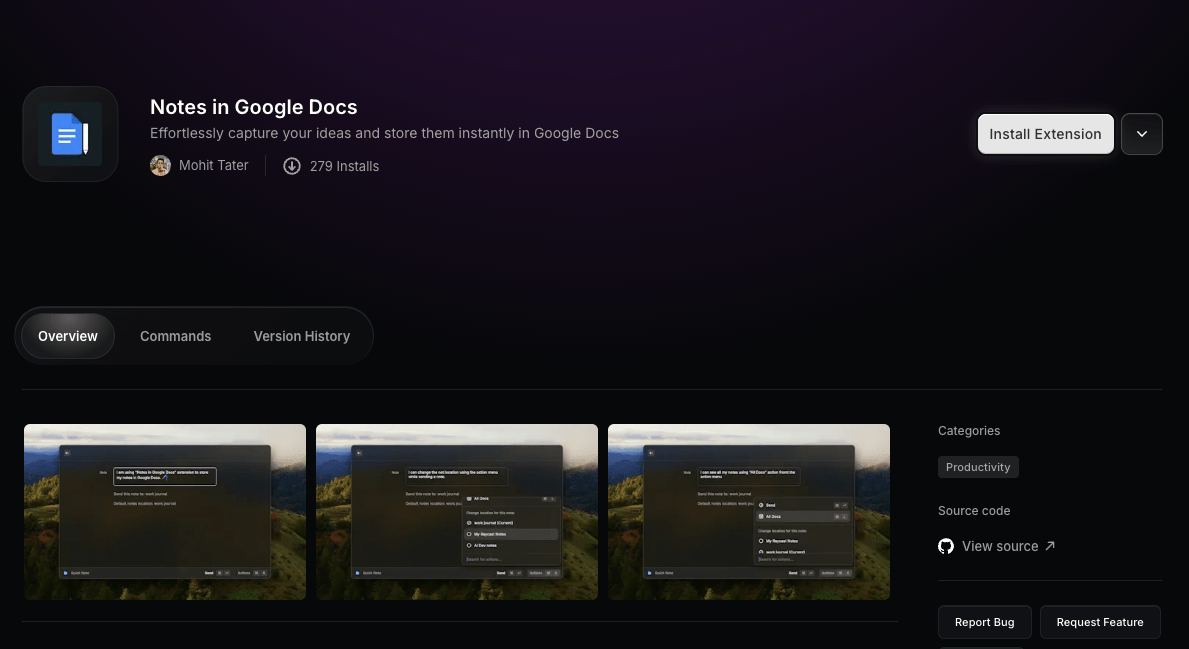Open the first screenshot showing a quick note

coord(165,512)
